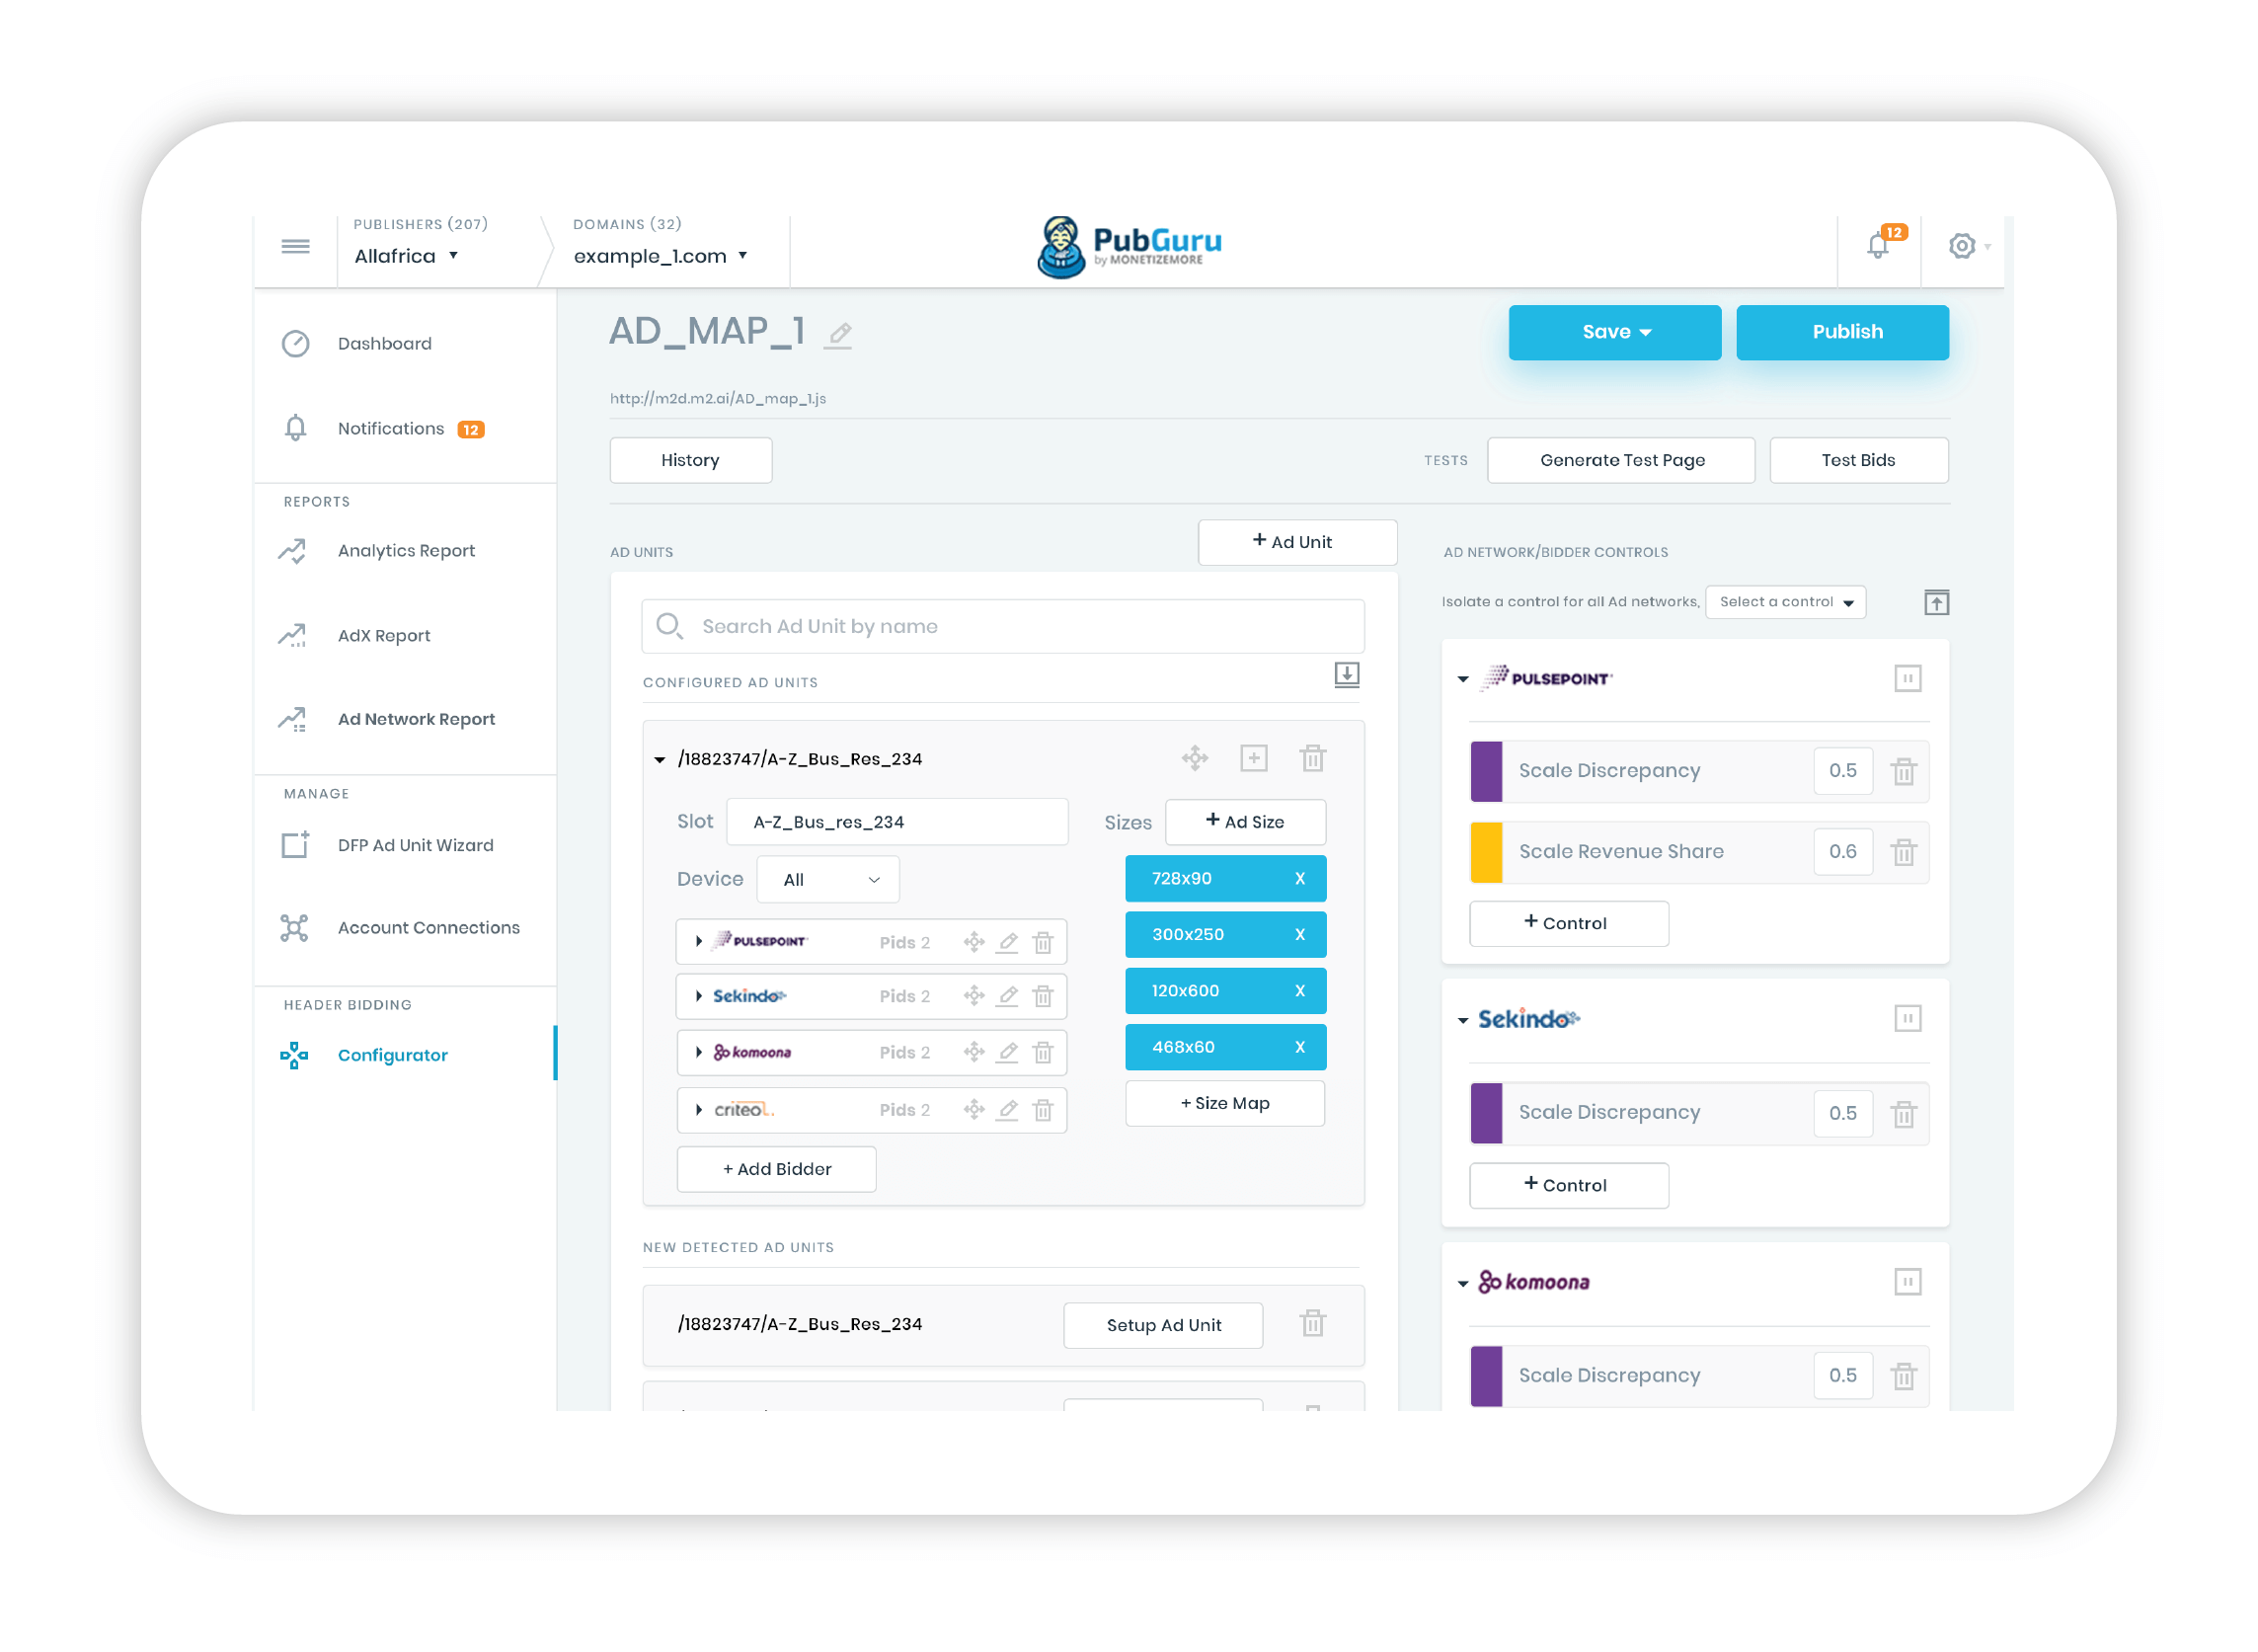Image resolution: width=2258 pixels, height=1652 pixels.
Task: Click the purple swatch on PulsePoint Scale Discrepancy
Action: click(x=1486, y=771)
